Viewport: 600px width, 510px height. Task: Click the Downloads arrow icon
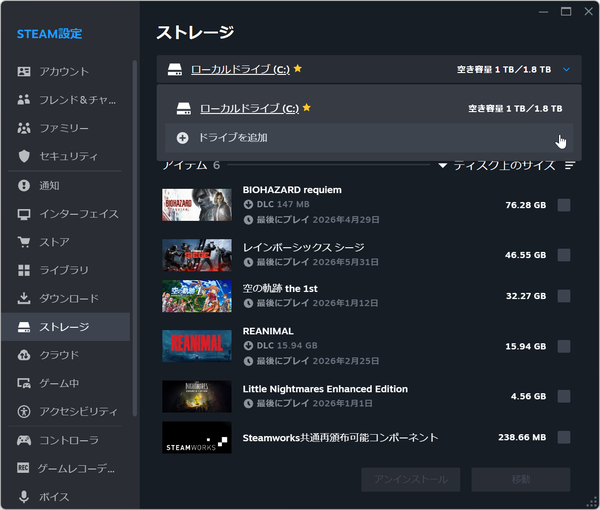point(24,298)
